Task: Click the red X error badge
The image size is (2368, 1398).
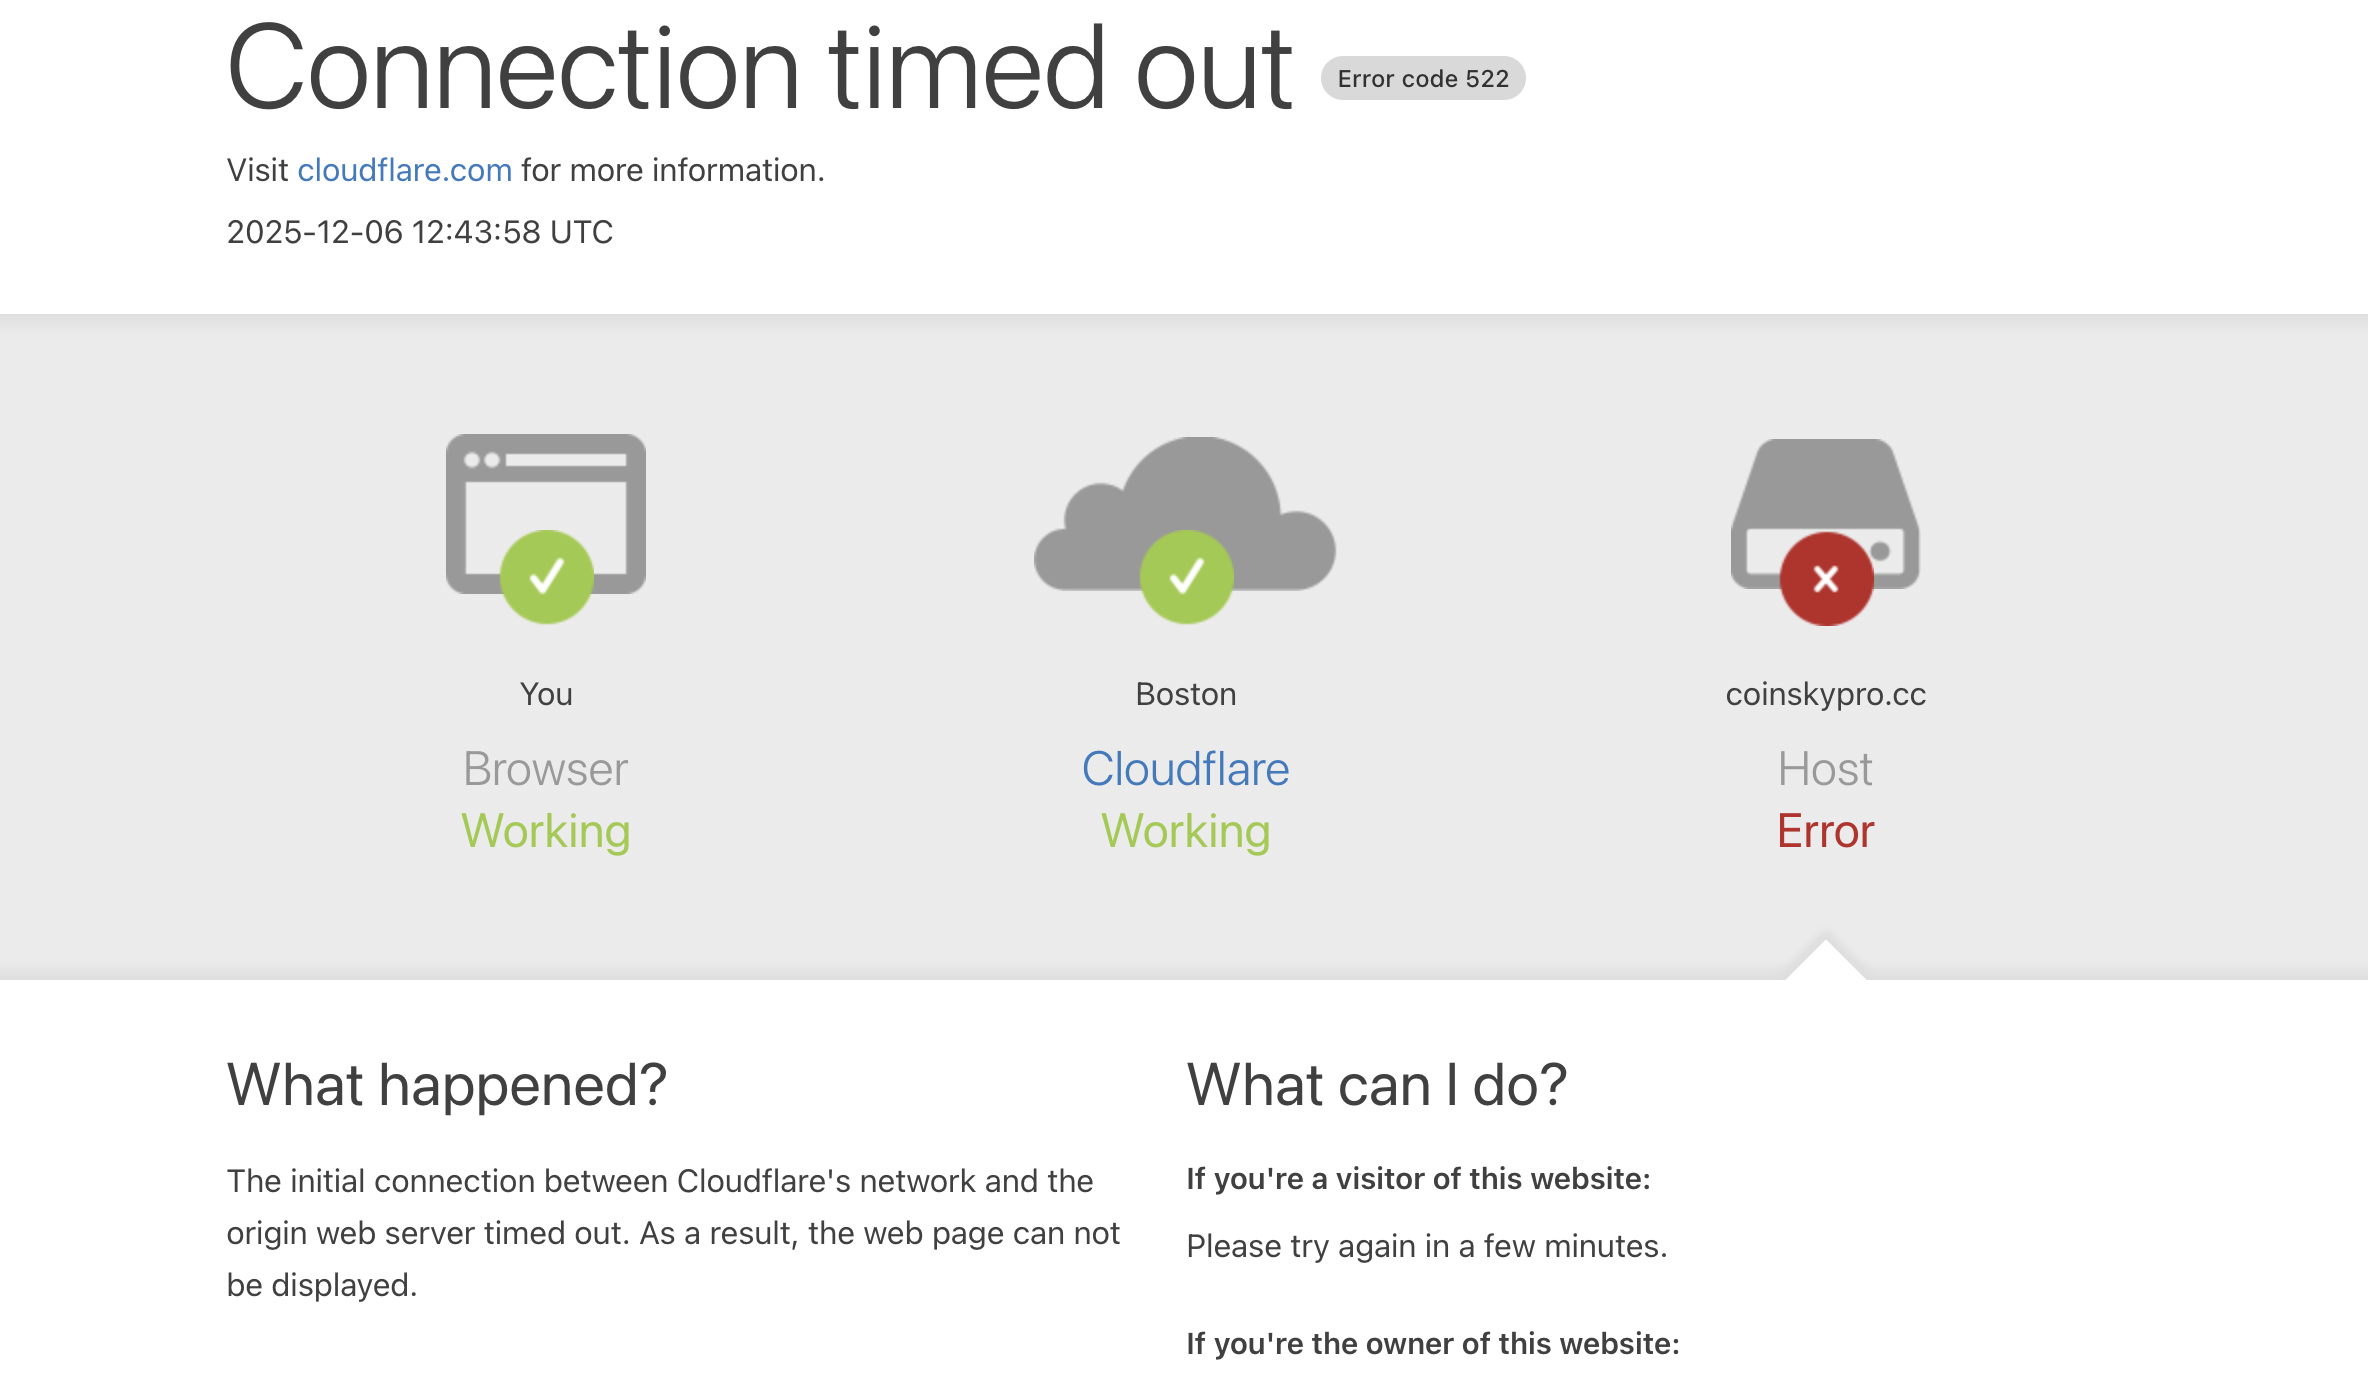Action: 1826,579
